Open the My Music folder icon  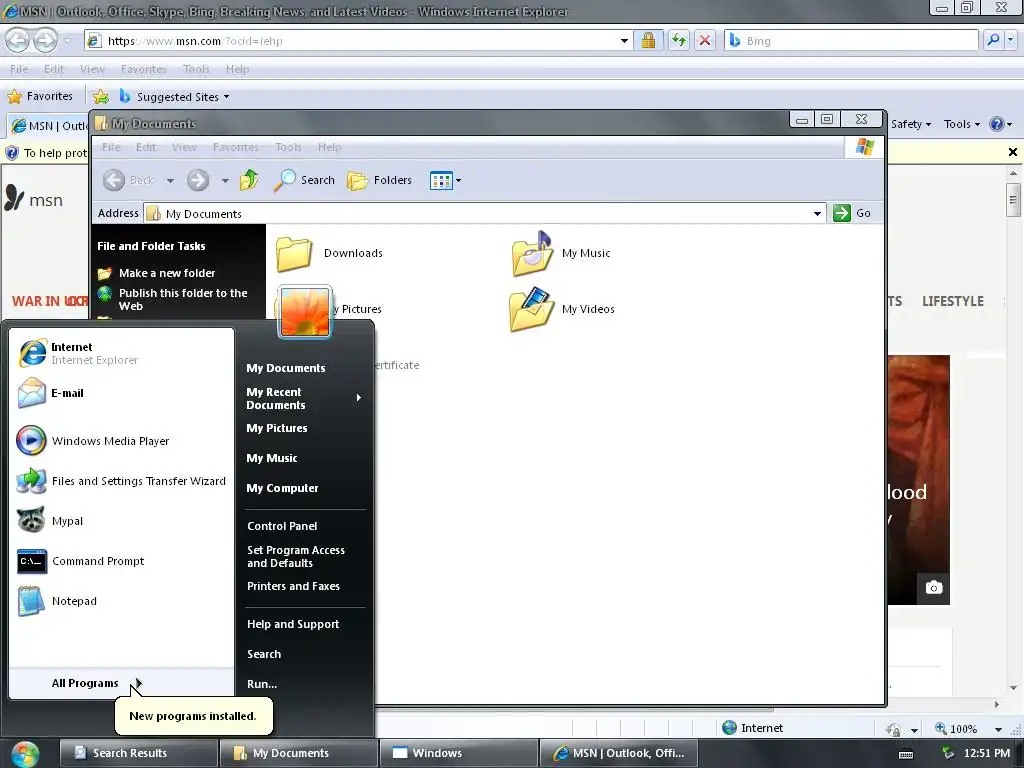click(x=532, y=253)
